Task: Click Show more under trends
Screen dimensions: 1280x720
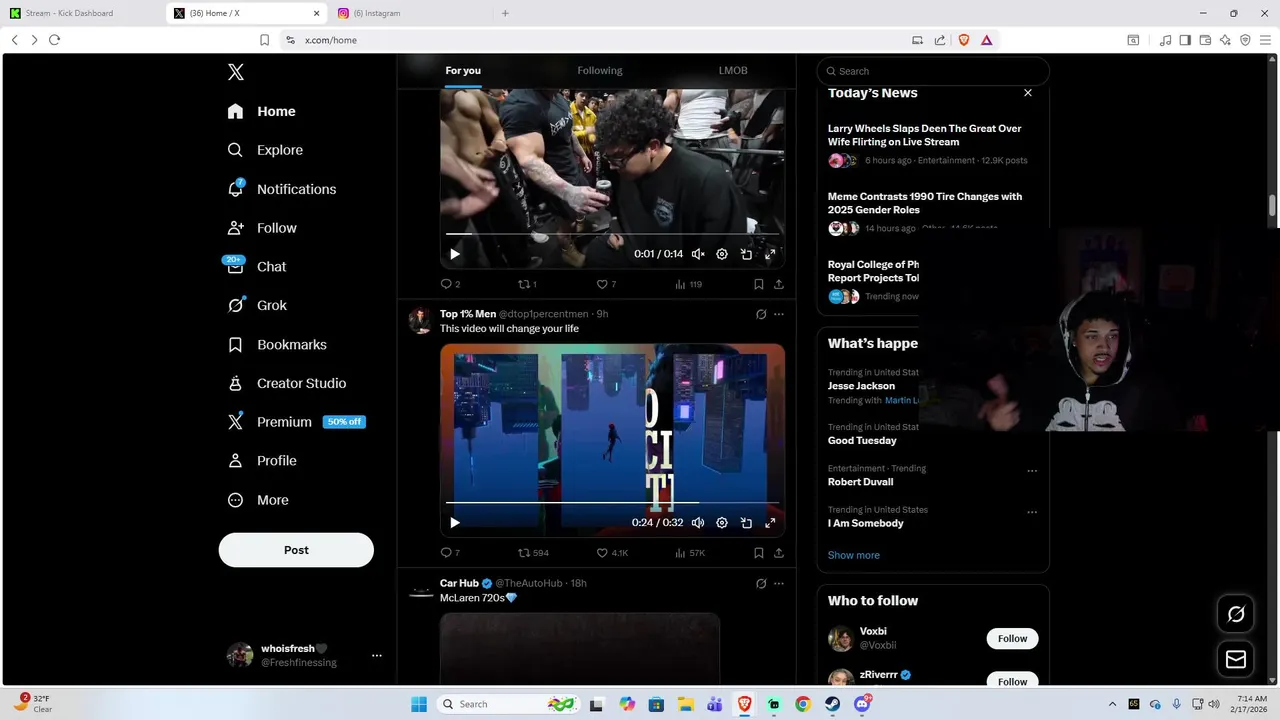Action: tap(854, 555)
